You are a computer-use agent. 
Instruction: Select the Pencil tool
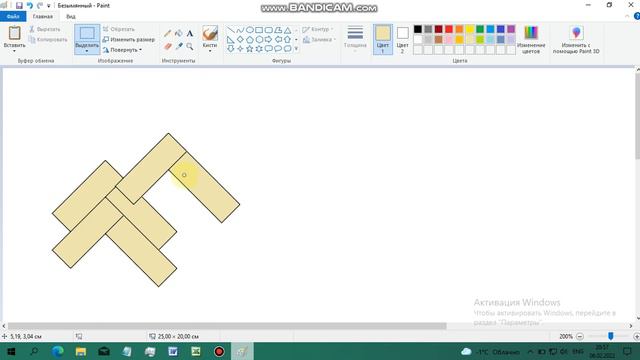point(167,34)
